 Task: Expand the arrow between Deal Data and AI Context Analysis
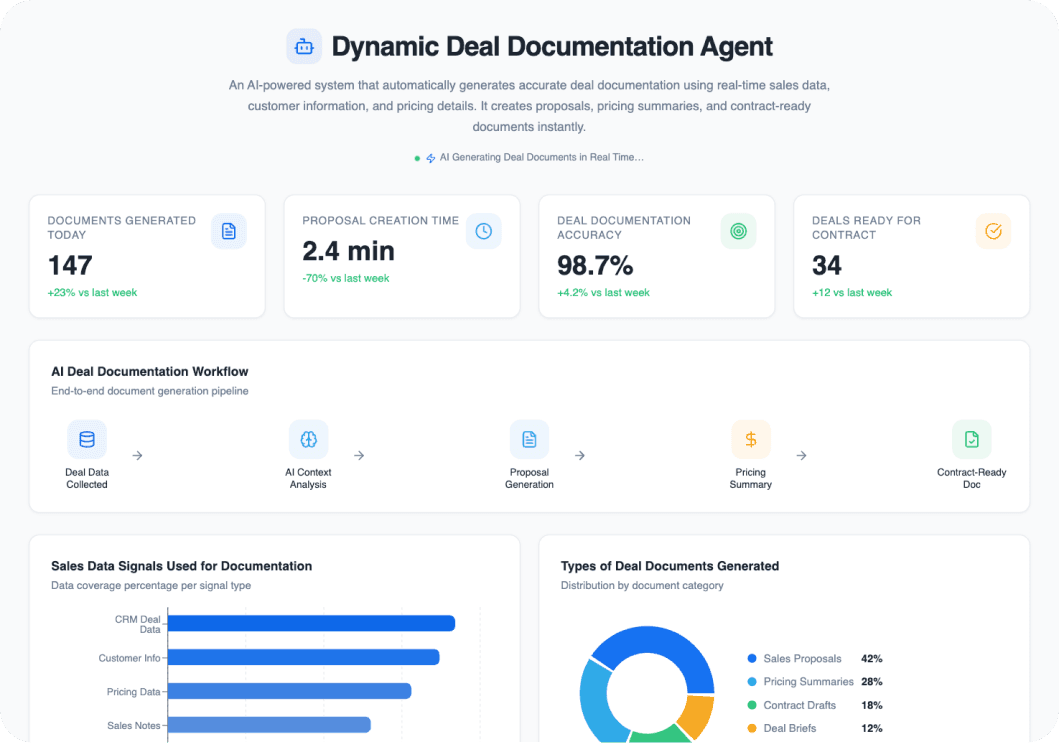coord(137,454)
